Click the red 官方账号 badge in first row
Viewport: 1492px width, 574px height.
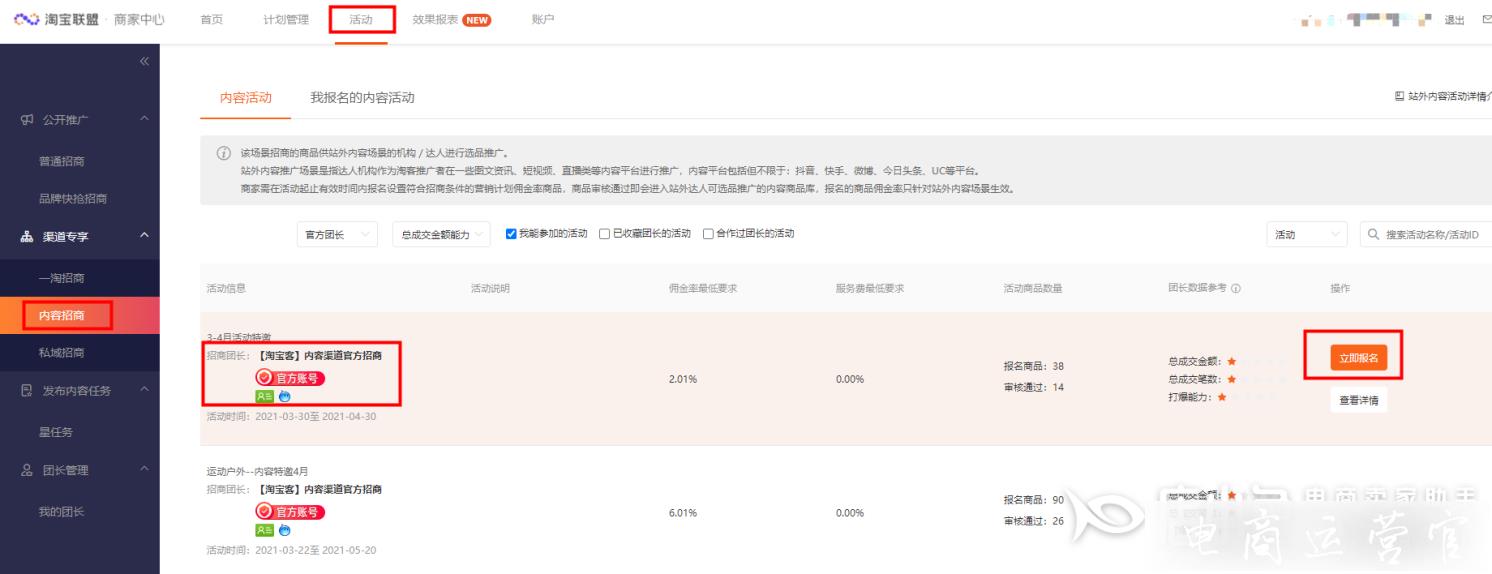click(x=290, y=378)
